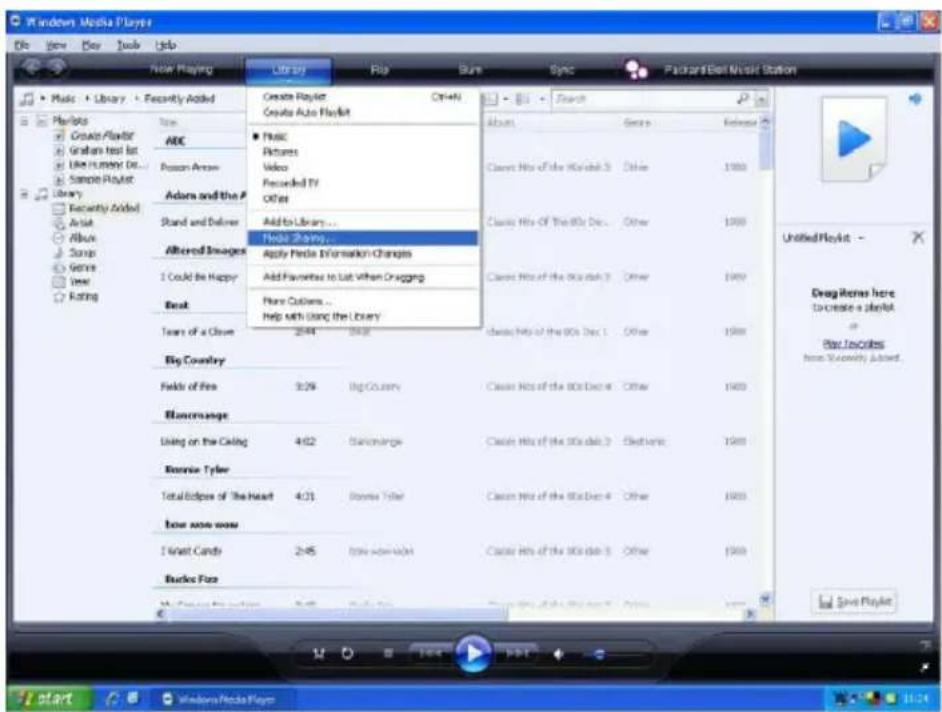Switch to the Sync tab

[x=561, y=70]
